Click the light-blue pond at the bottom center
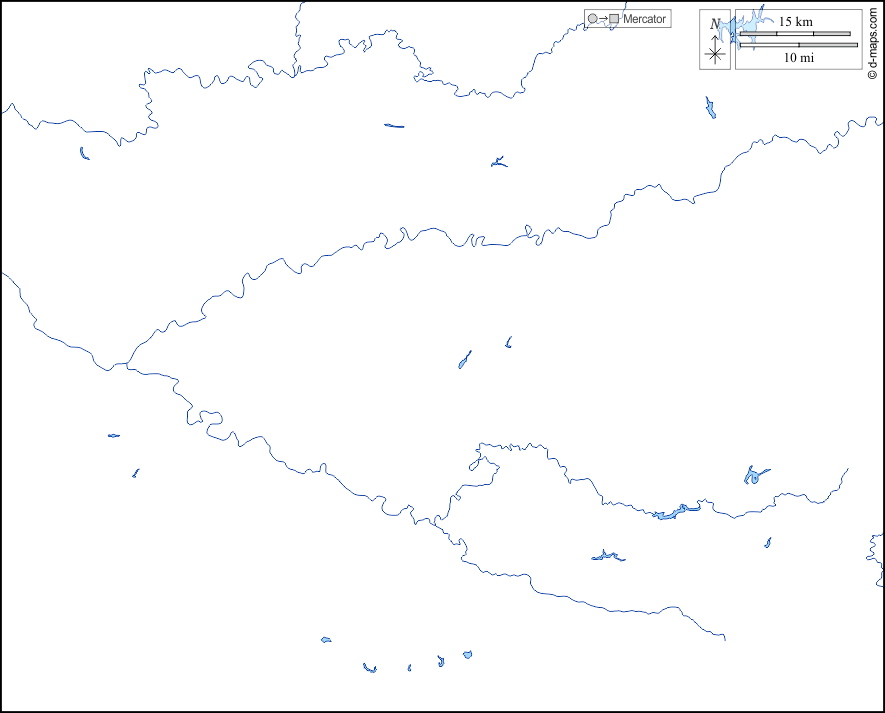The width and height of the screenshot is (885, 713). pos(467,655)
